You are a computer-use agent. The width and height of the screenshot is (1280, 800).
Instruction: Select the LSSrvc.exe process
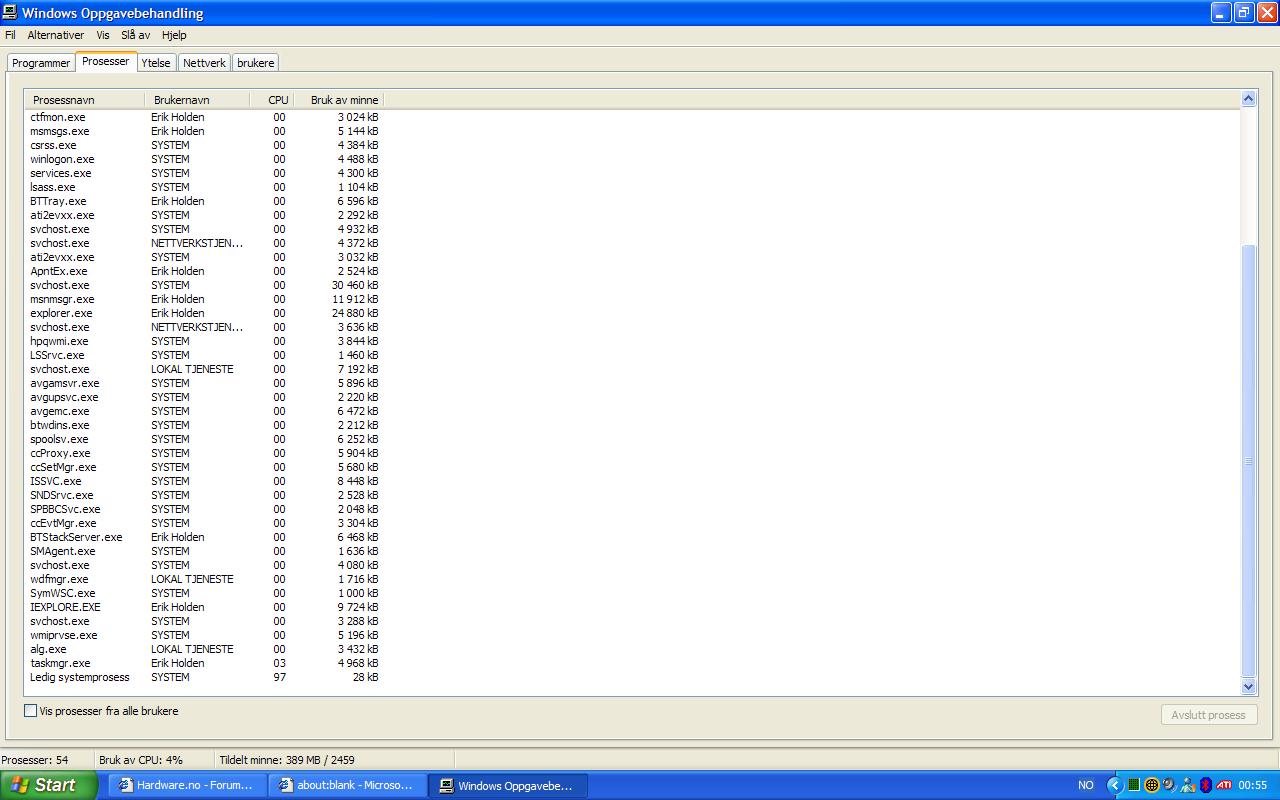[204, 355]
